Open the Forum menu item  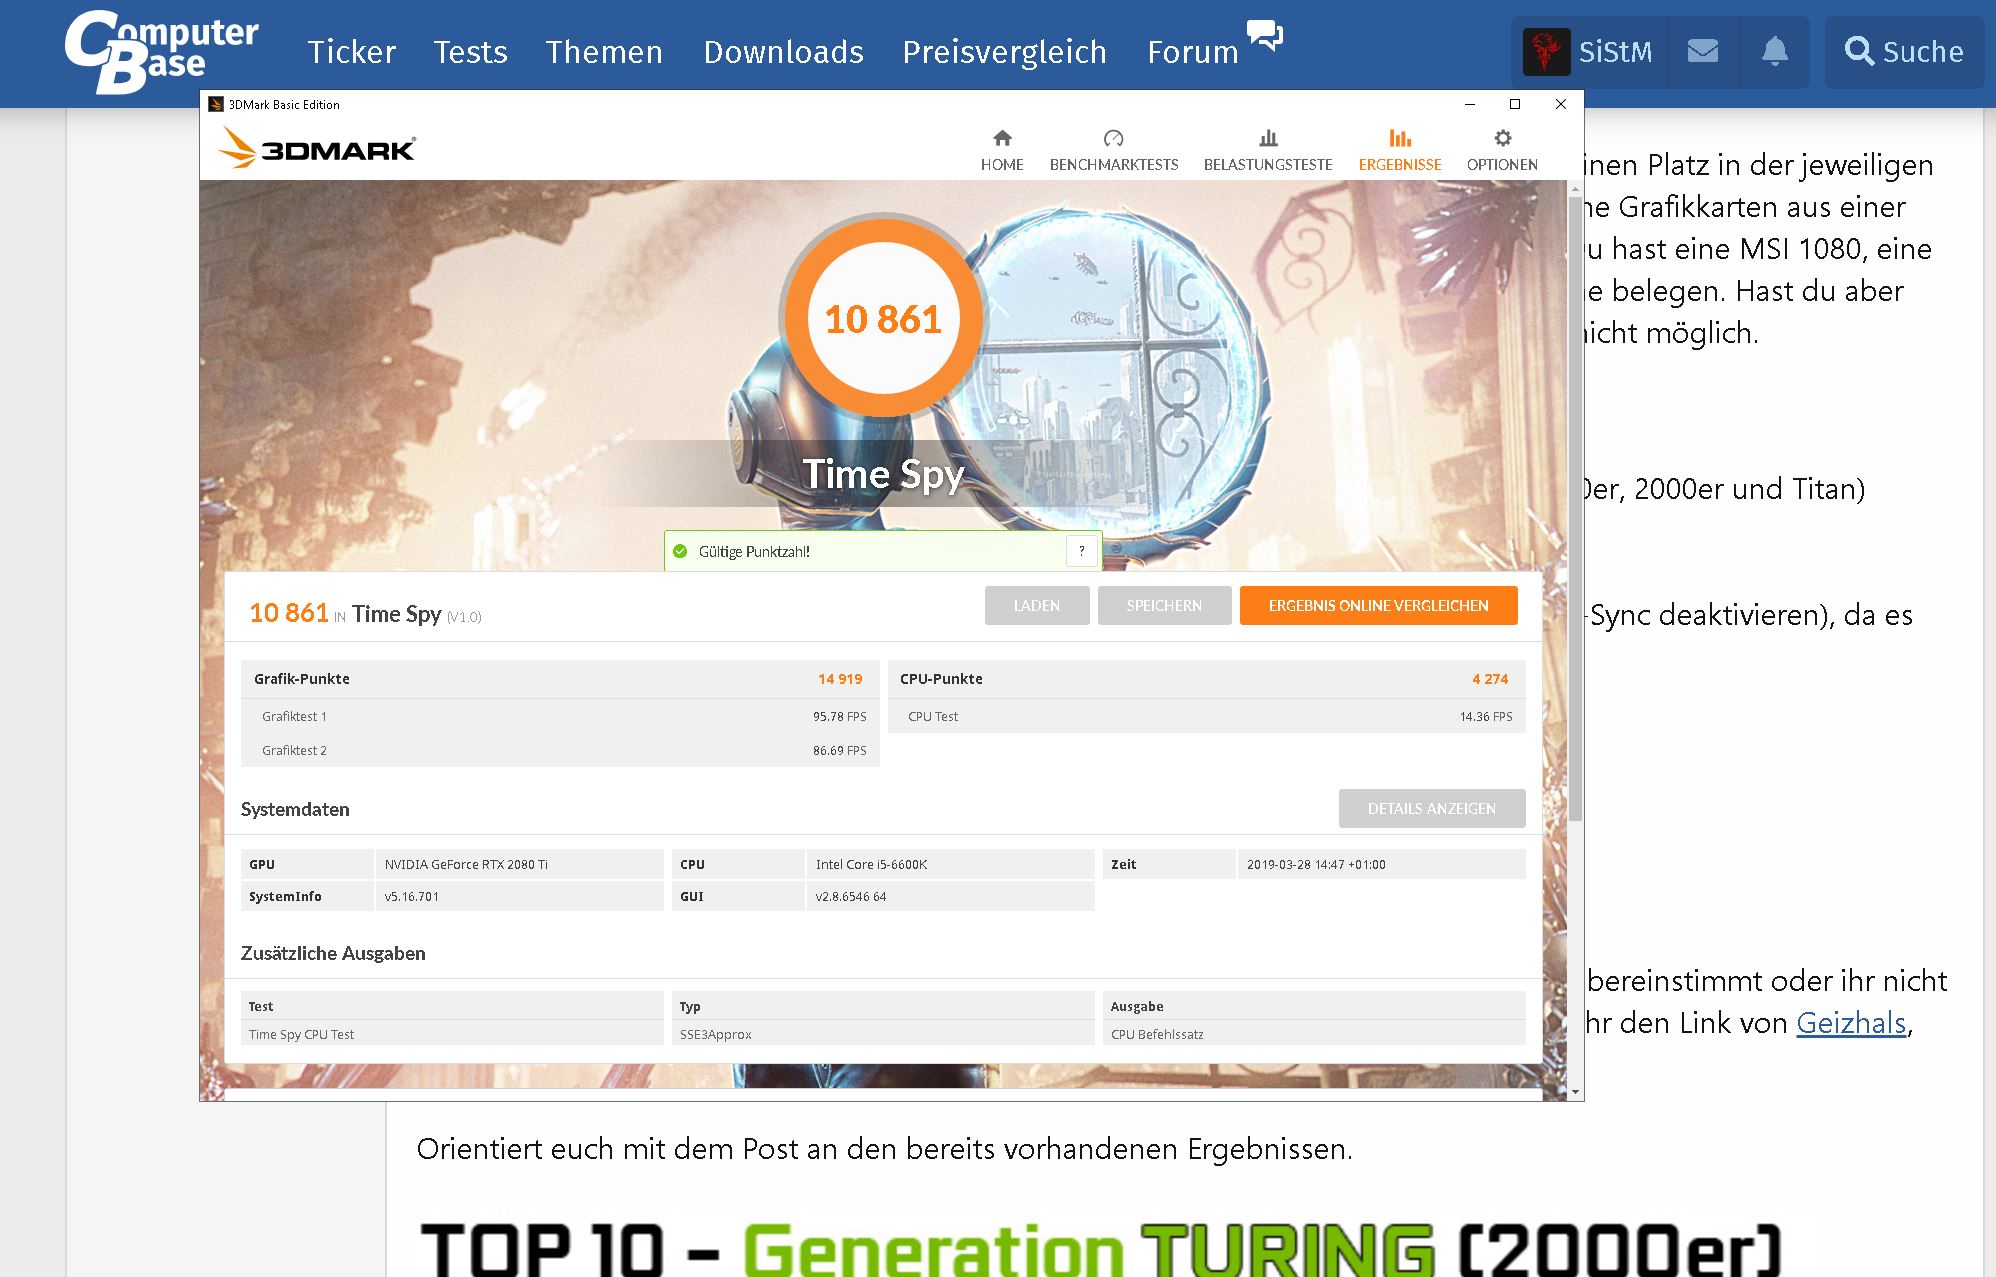pos(1193,52)
